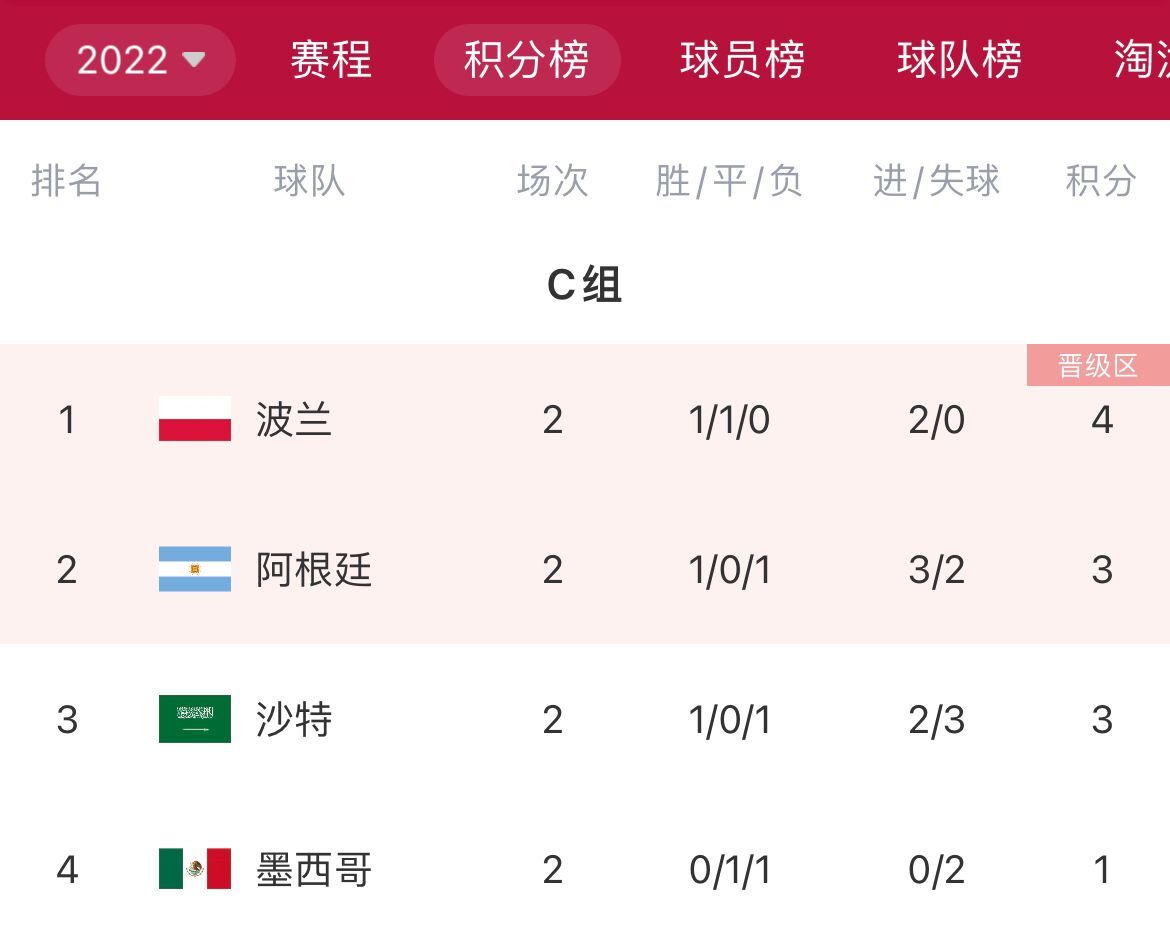
Task: Open team 阿根廷 details
Action: 313,569
